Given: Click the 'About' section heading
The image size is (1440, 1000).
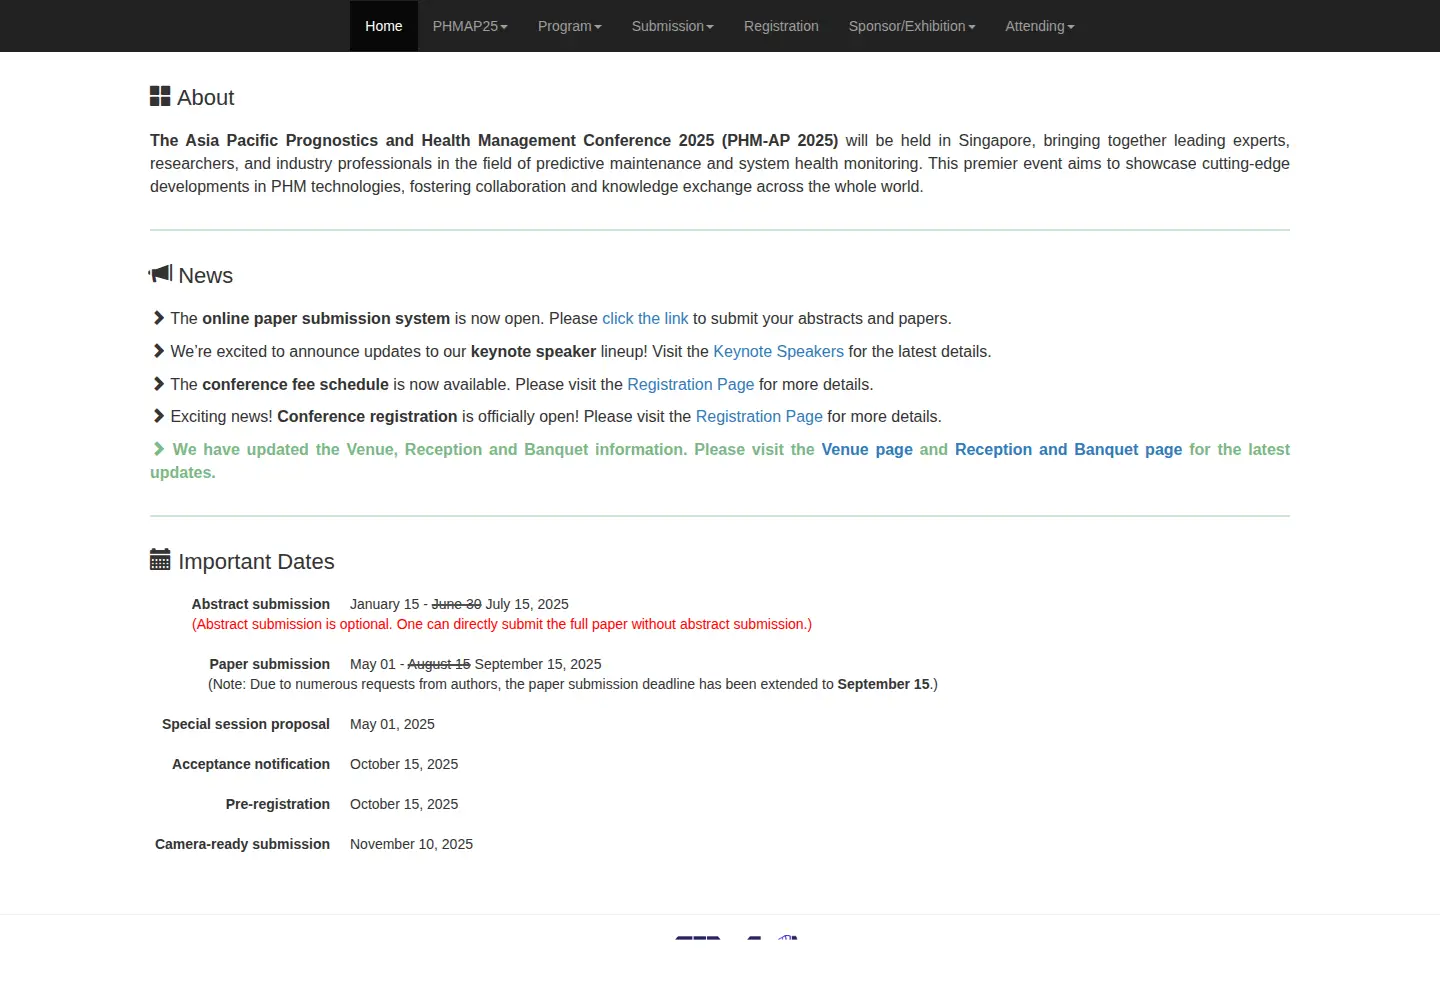Looking at the screenshot, I should coord(206,97).
